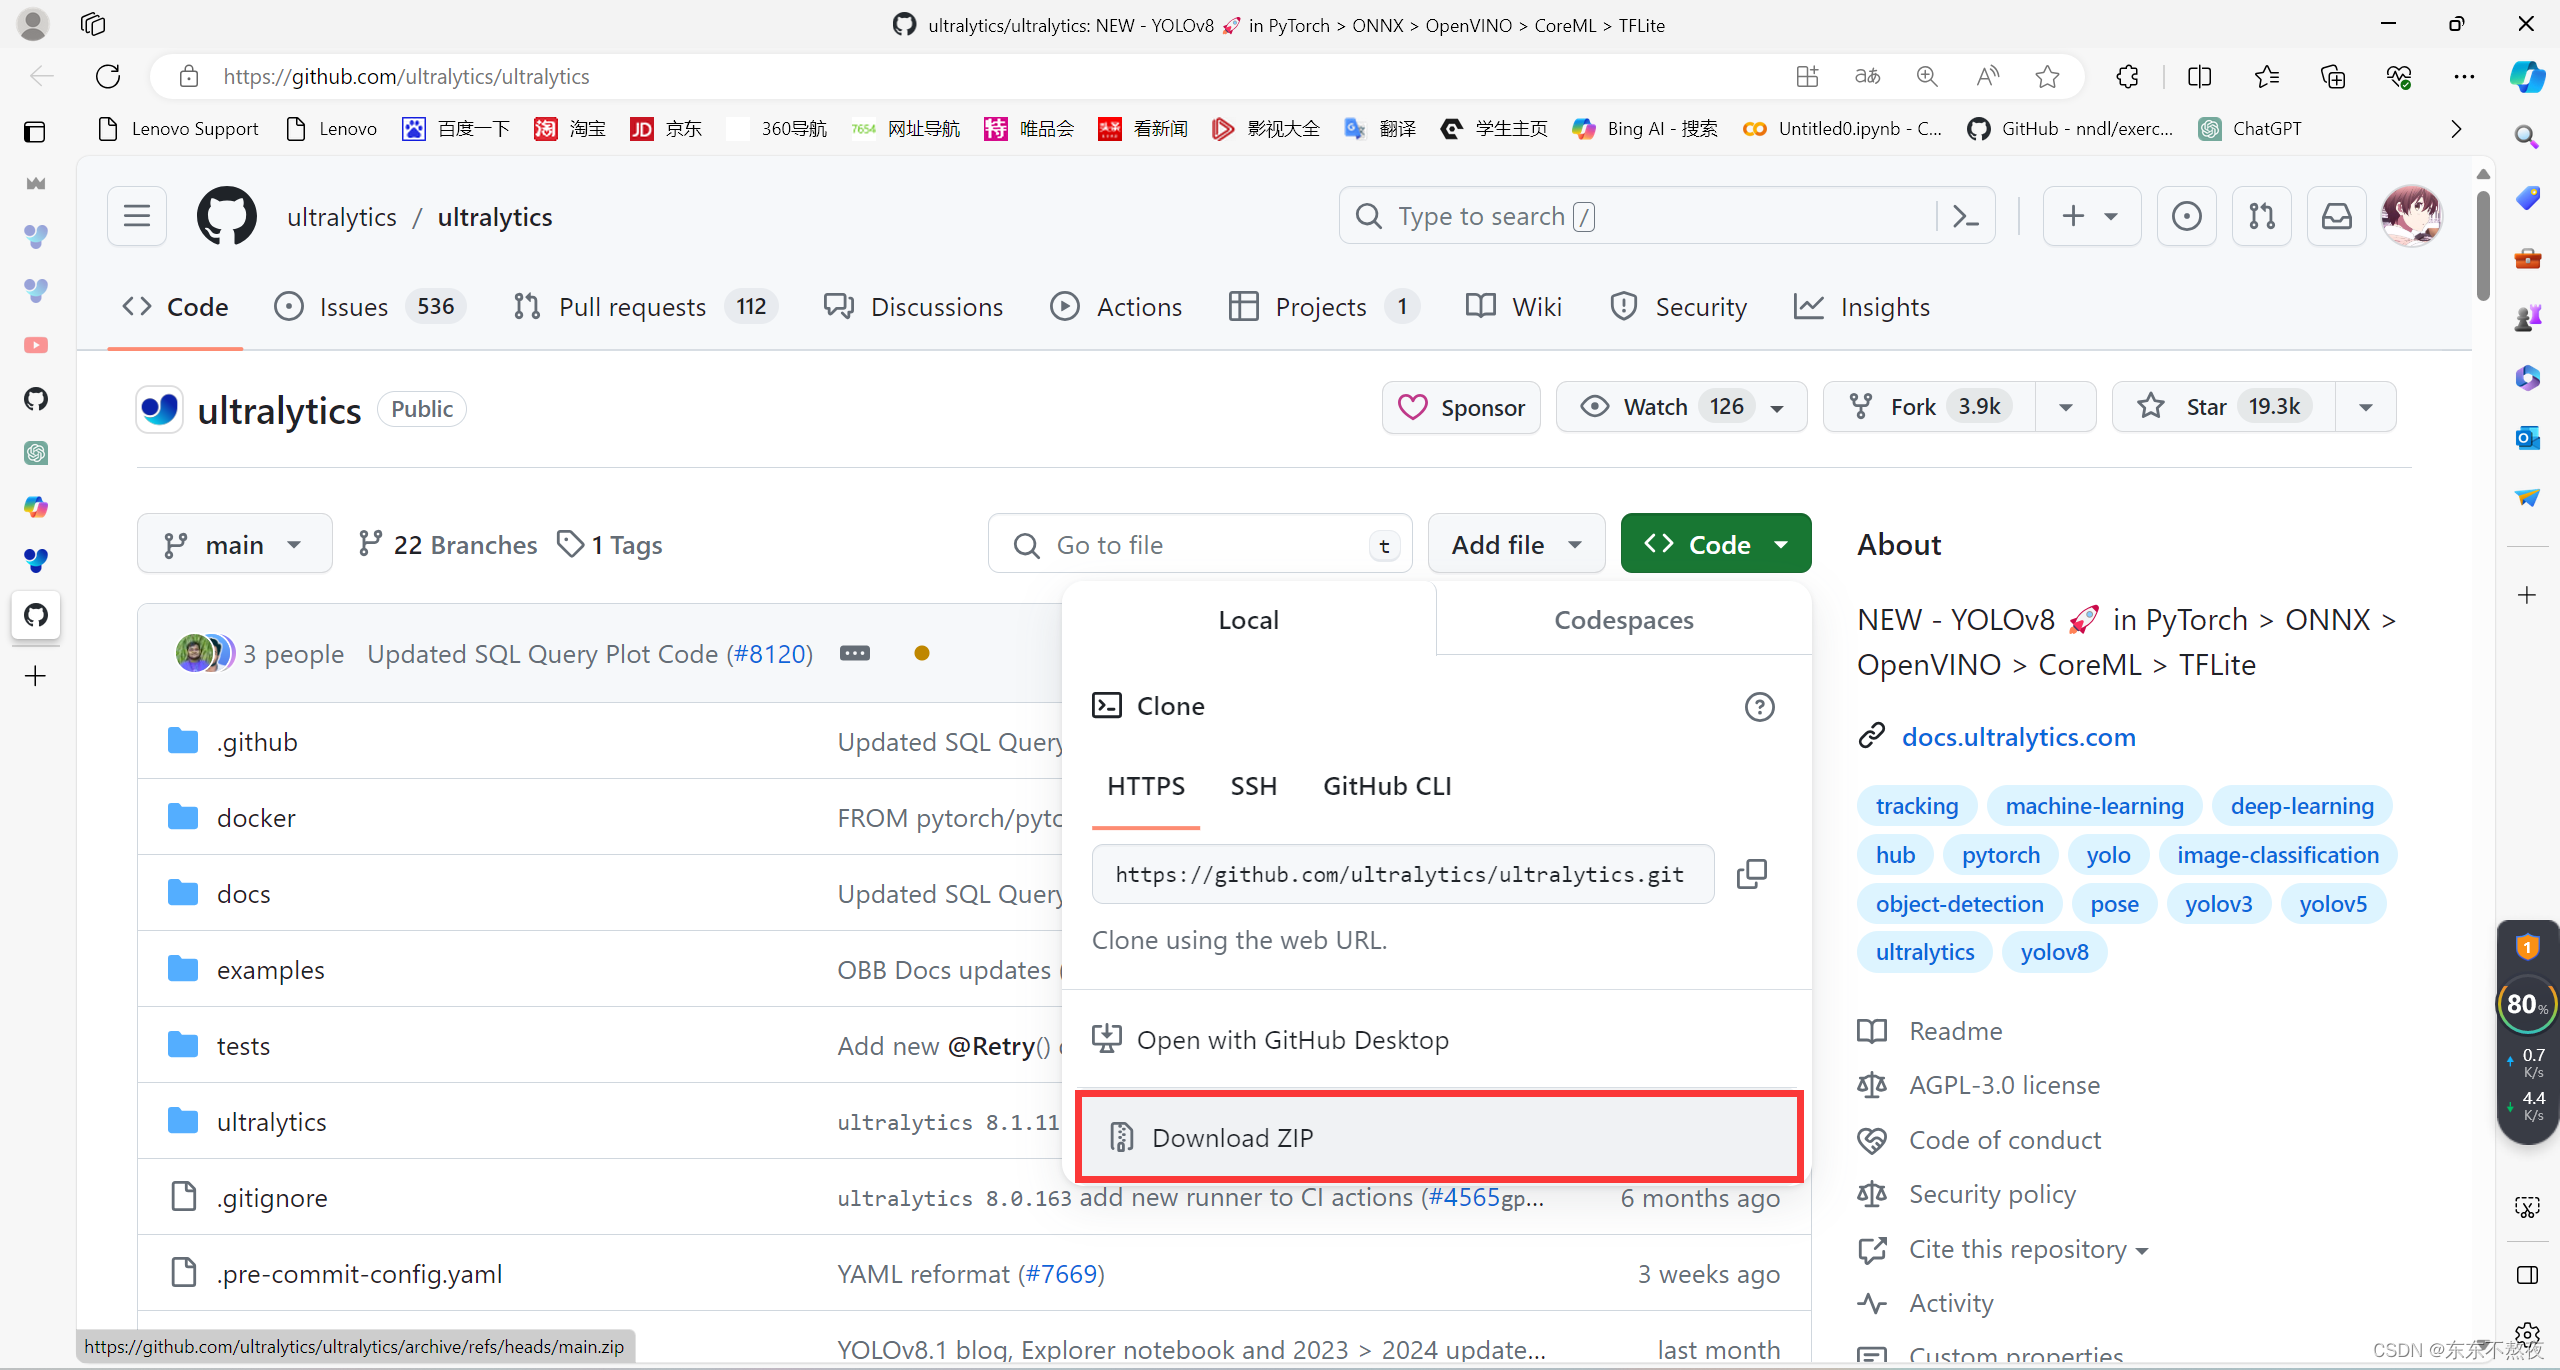Open AGPL-3.0 license link

2004,1085
